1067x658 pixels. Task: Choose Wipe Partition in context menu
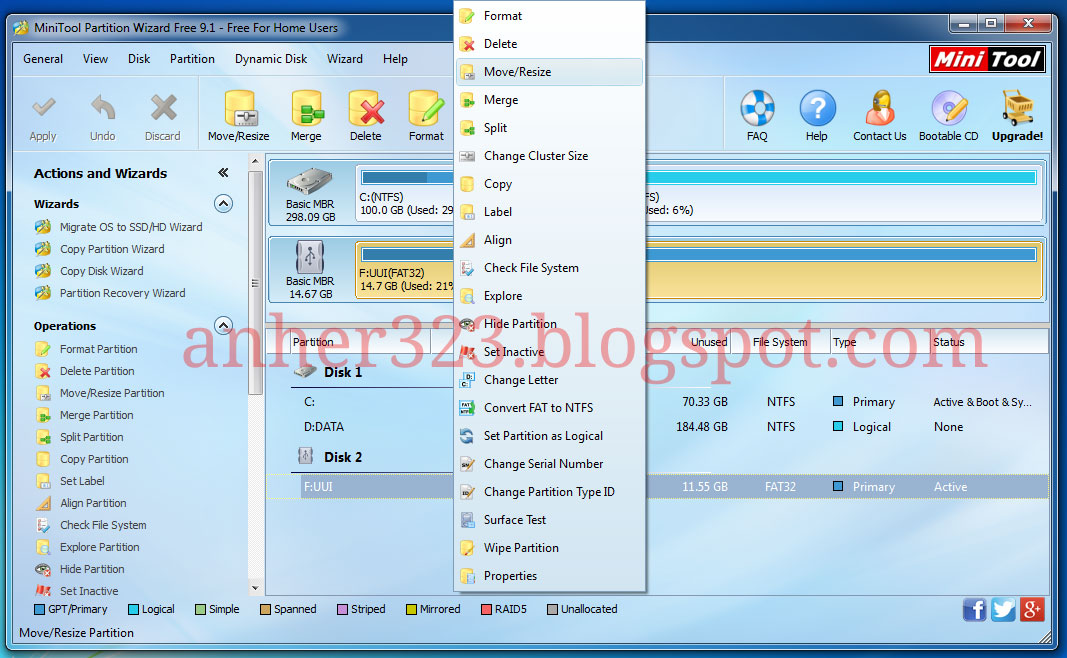(x=549, y=548)
